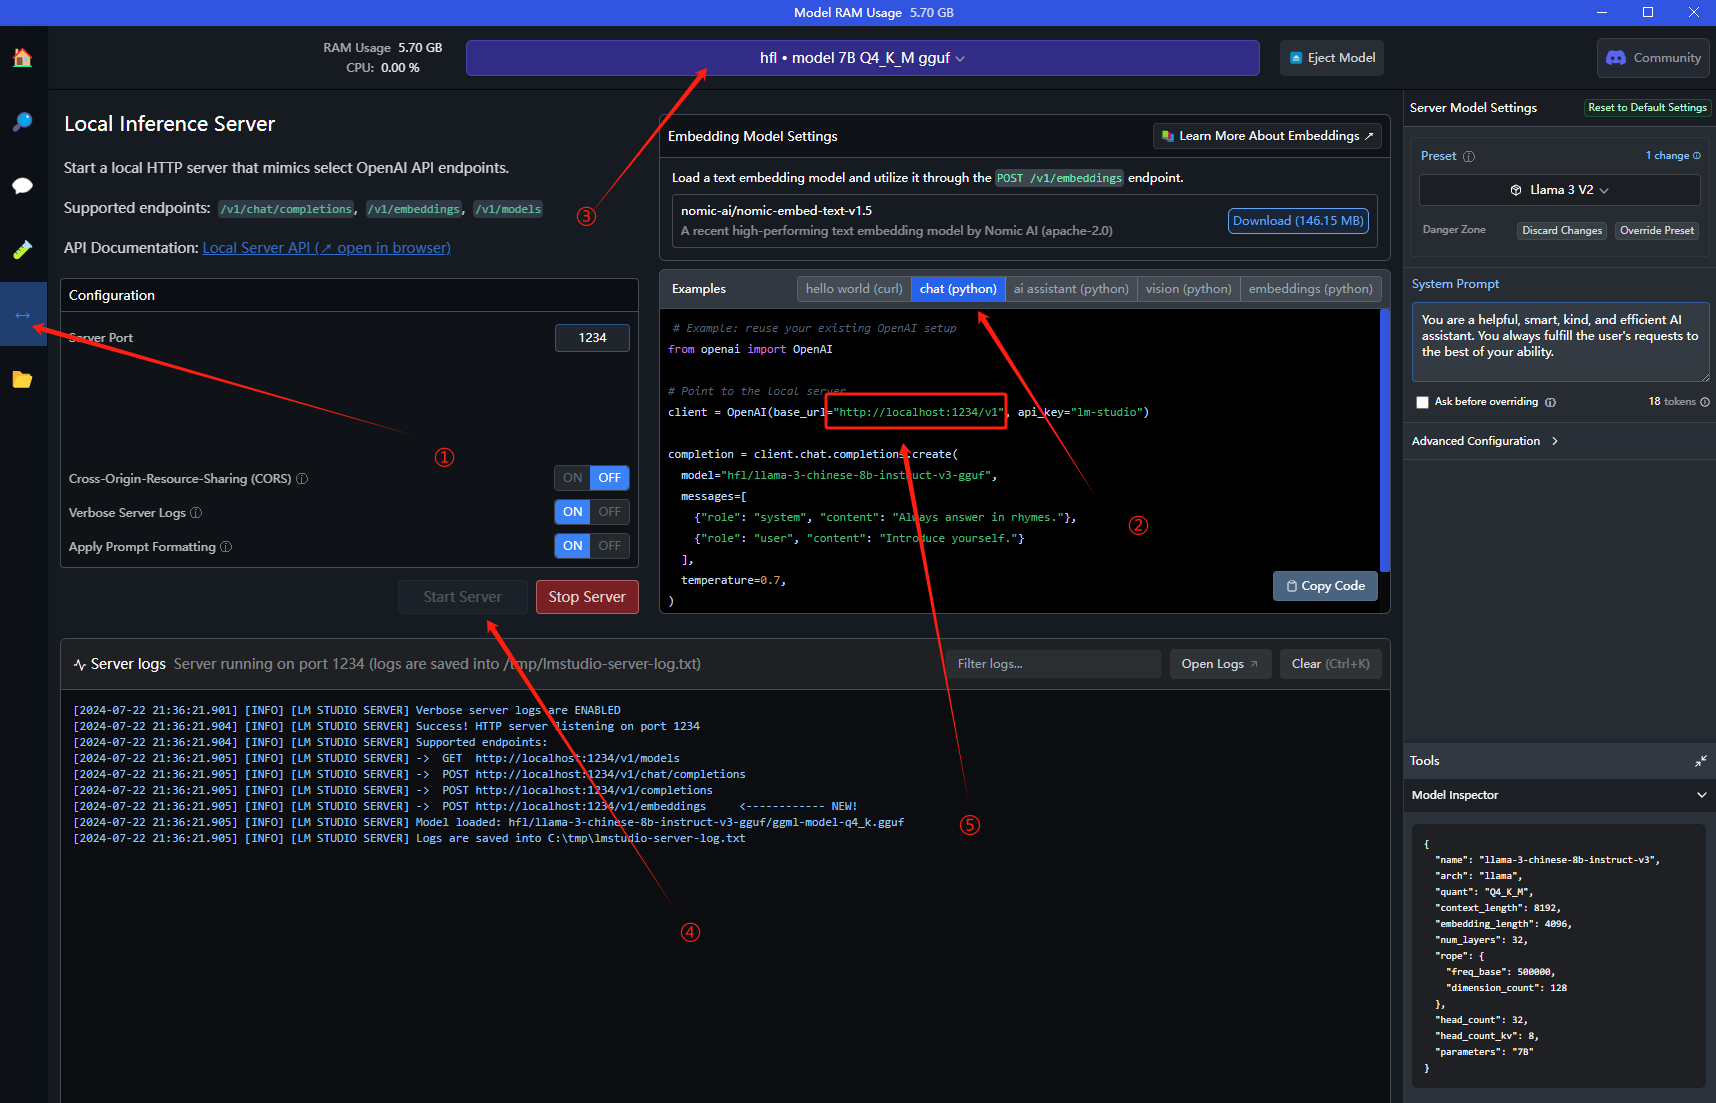
Task: Open the Search models sidebar icon
Action: click(22, 122)
